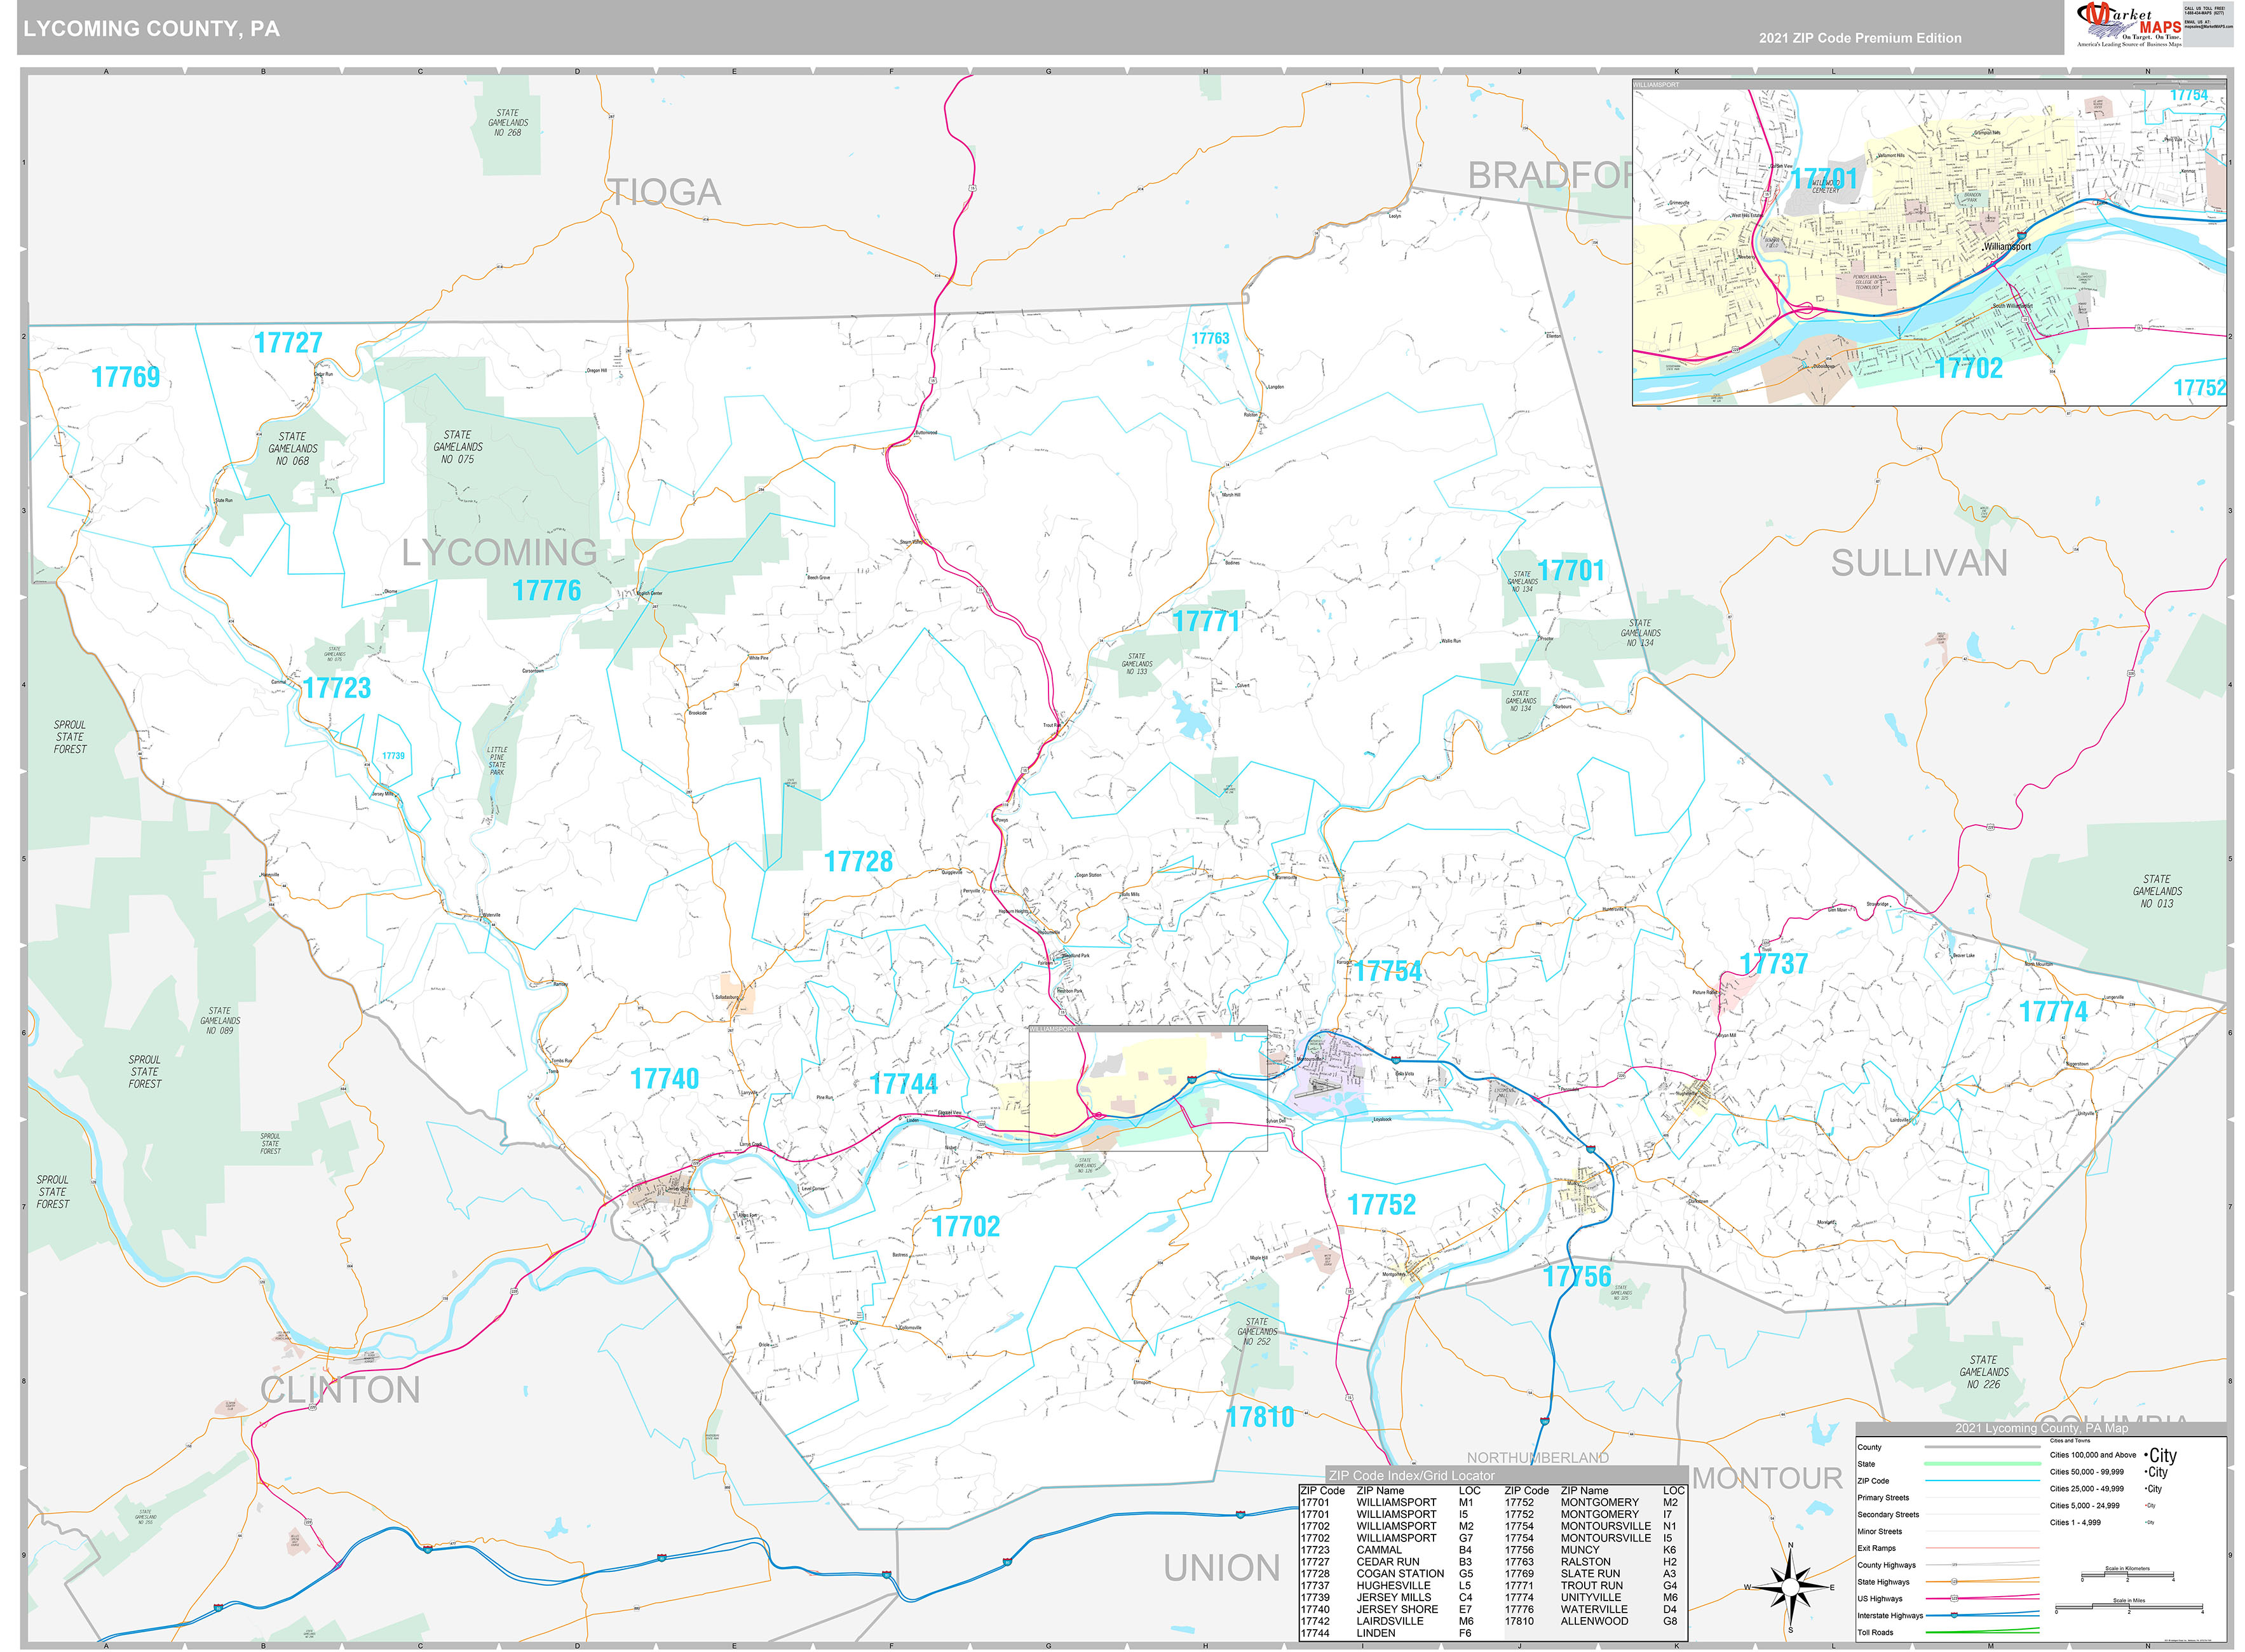Select the SULLIVAN county name
Screen dimensions: 2245x1652
coord(1919,563)
